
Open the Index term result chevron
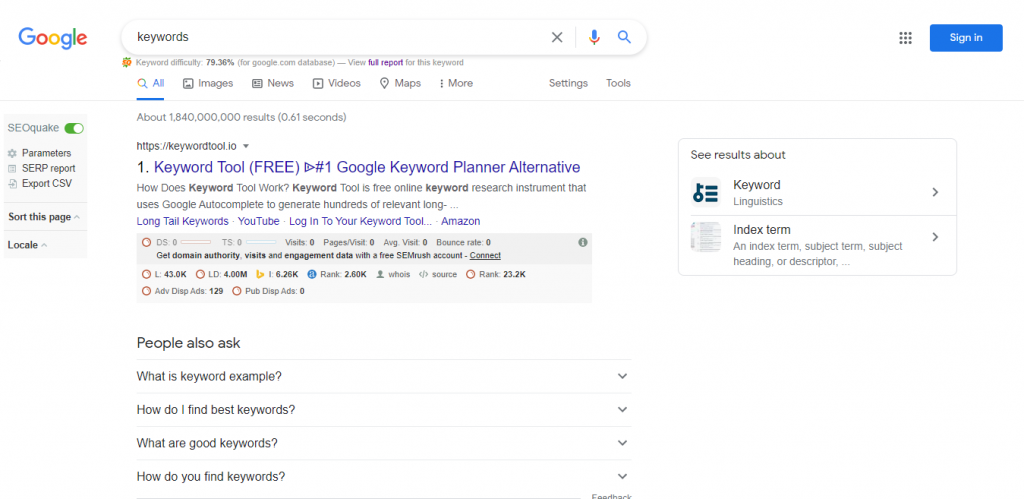pos(935,236)
